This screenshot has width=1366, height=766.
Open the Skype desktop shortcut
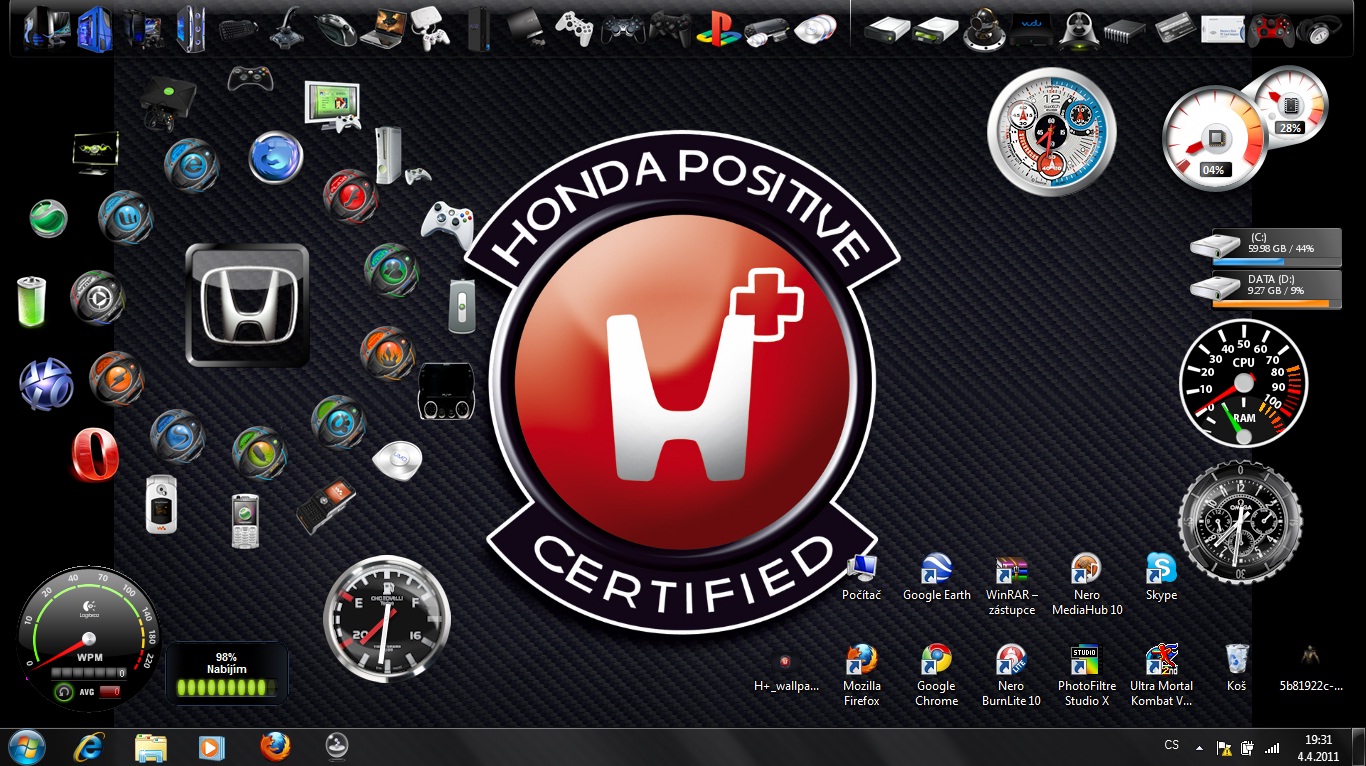click(x=1161, y=570)
